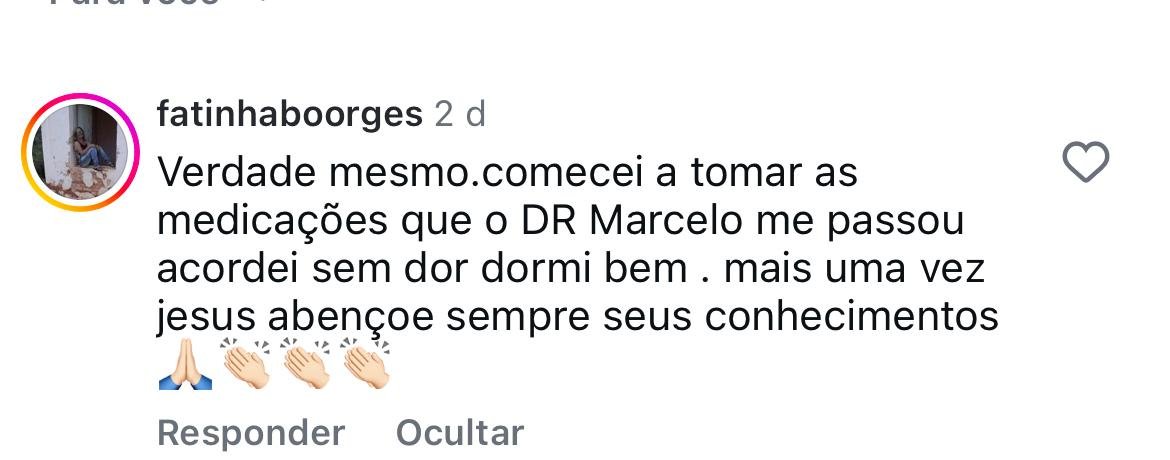Click the line "jesus abençoe sempre seus conhecimentos"
Screen dimensions: 1170x460
[578, 317]
